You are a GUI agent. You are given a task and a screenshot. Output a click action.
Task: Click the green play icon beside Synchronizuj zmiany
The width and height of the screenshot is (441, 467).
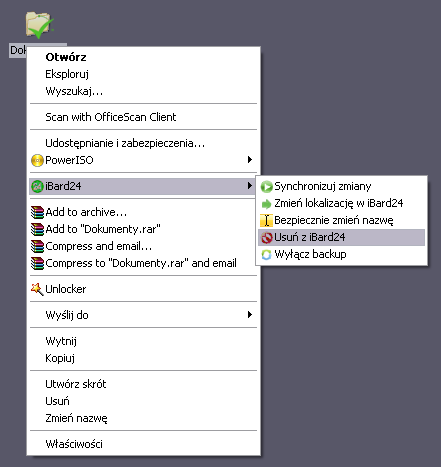pos(266,187)
